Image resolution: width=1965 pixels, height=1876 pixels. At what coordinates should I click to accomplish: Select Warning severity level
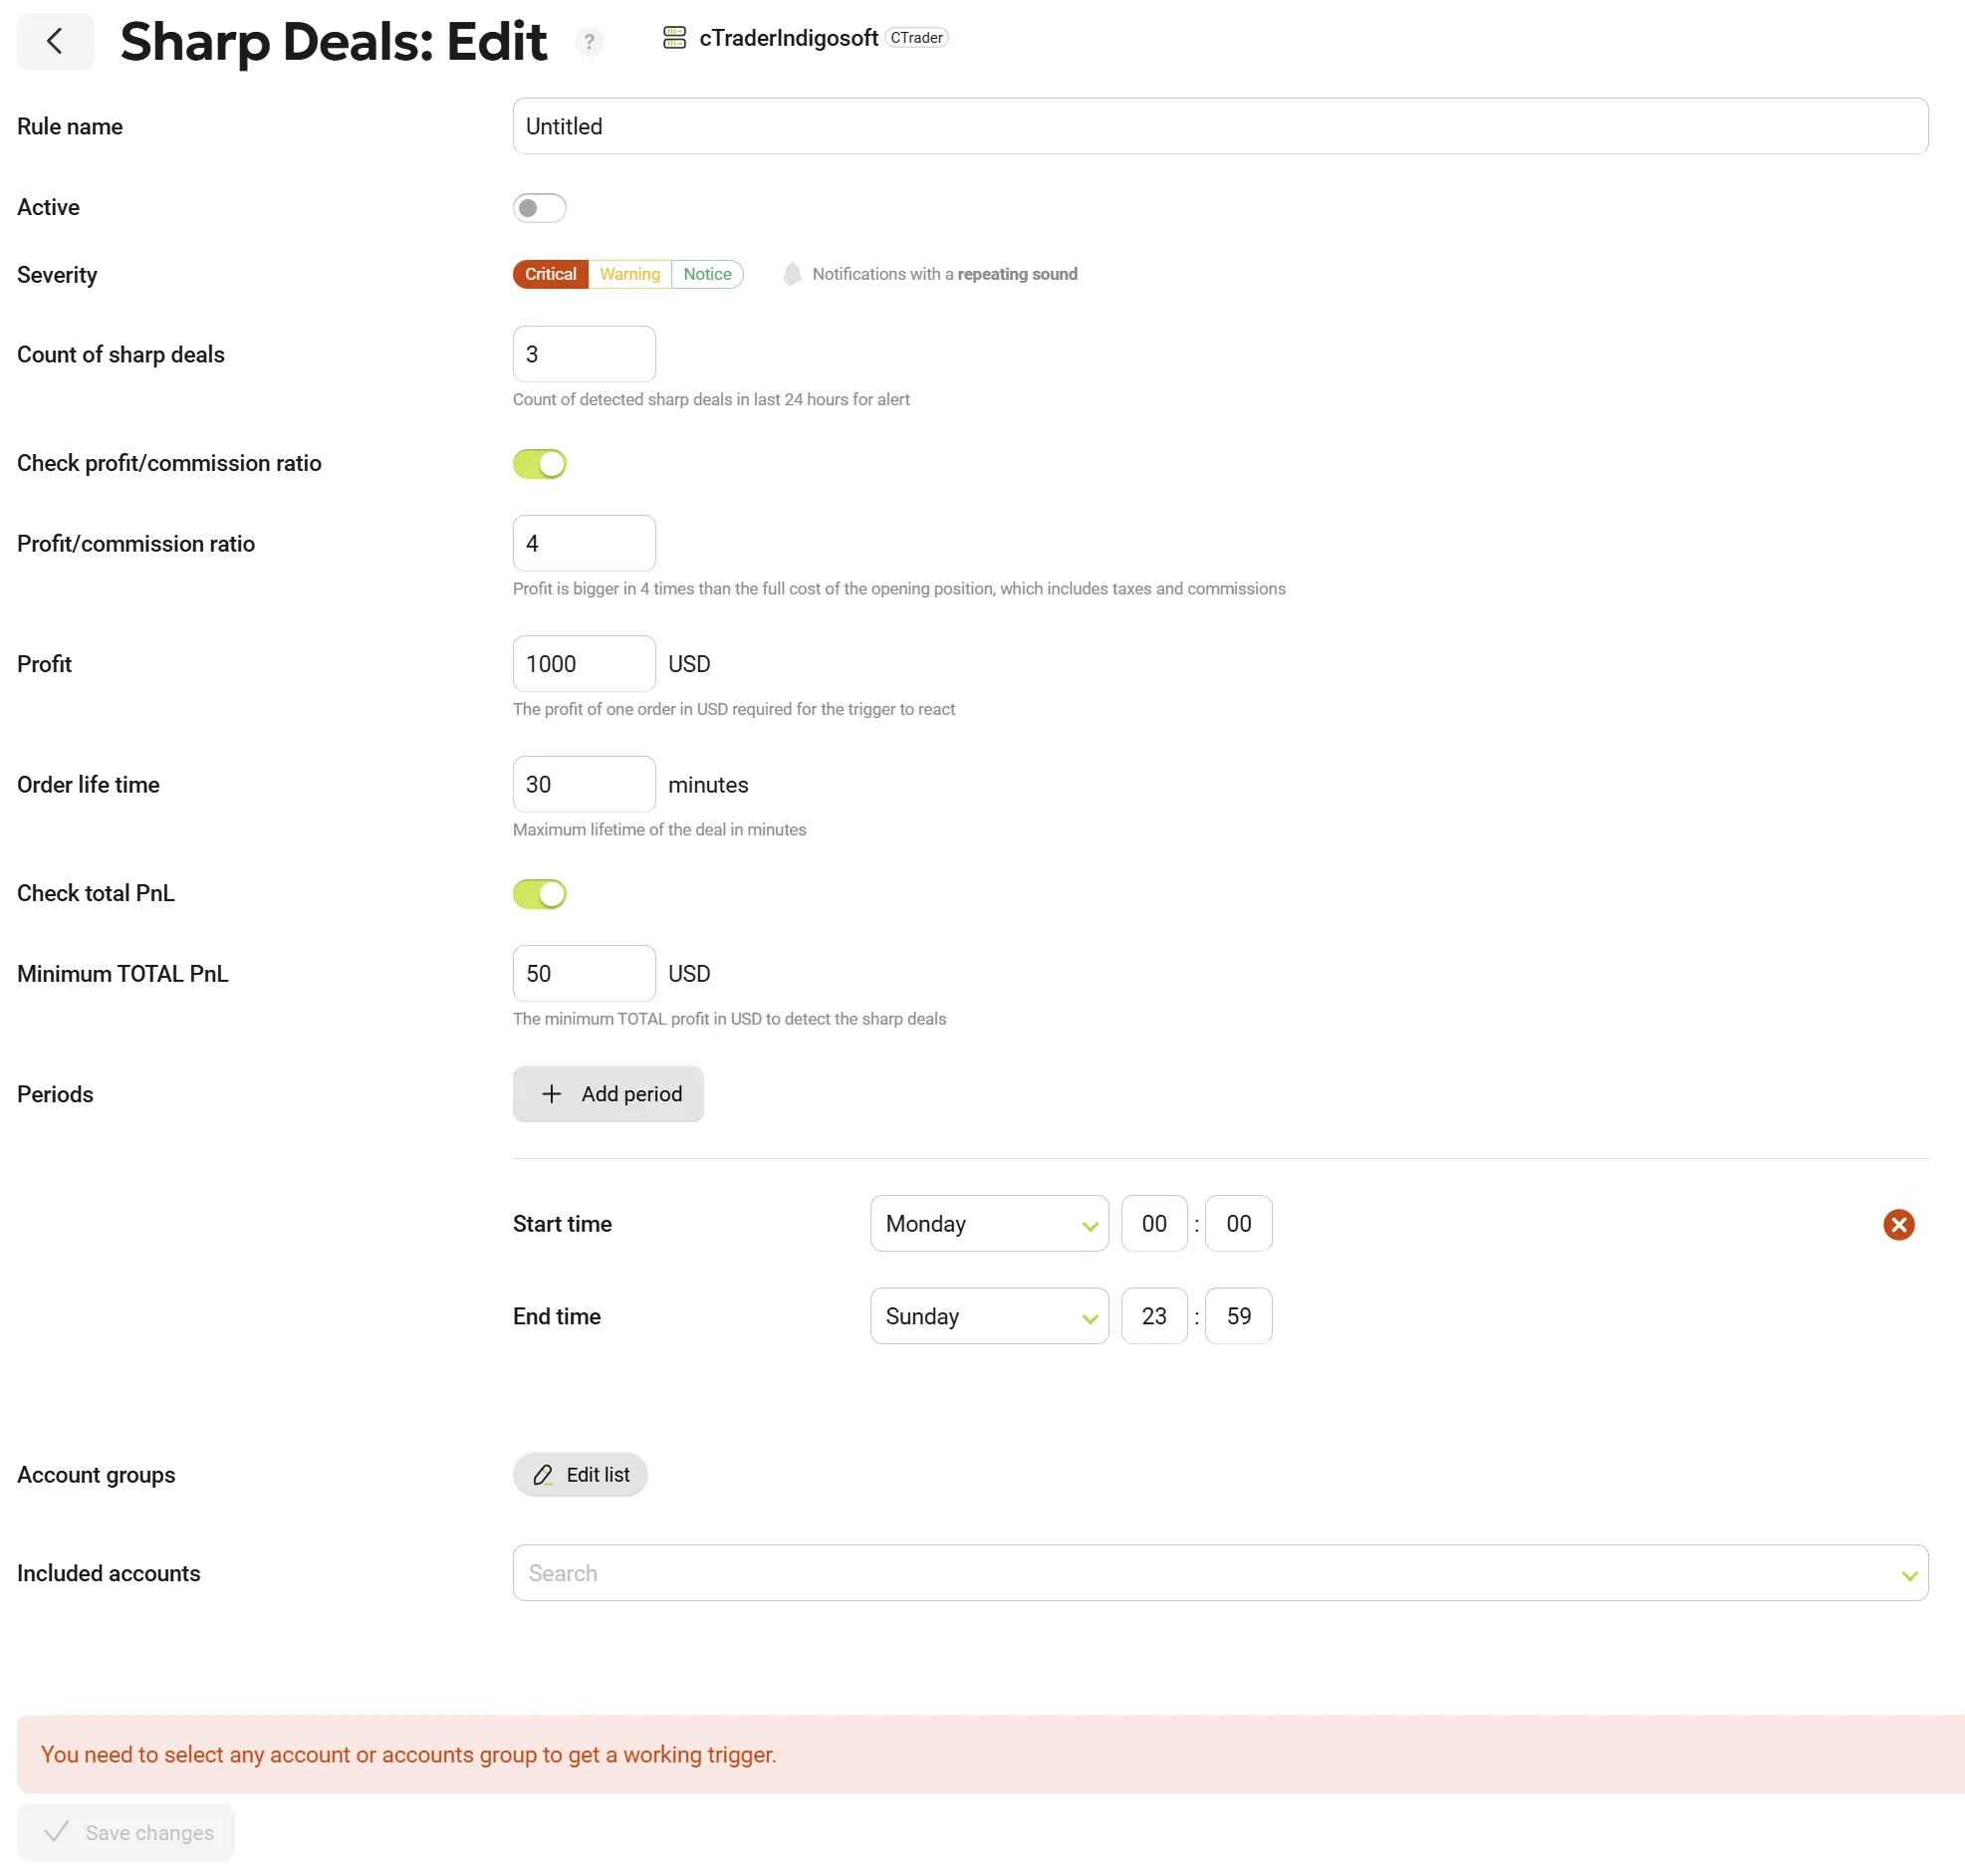[x=629, y=274]
